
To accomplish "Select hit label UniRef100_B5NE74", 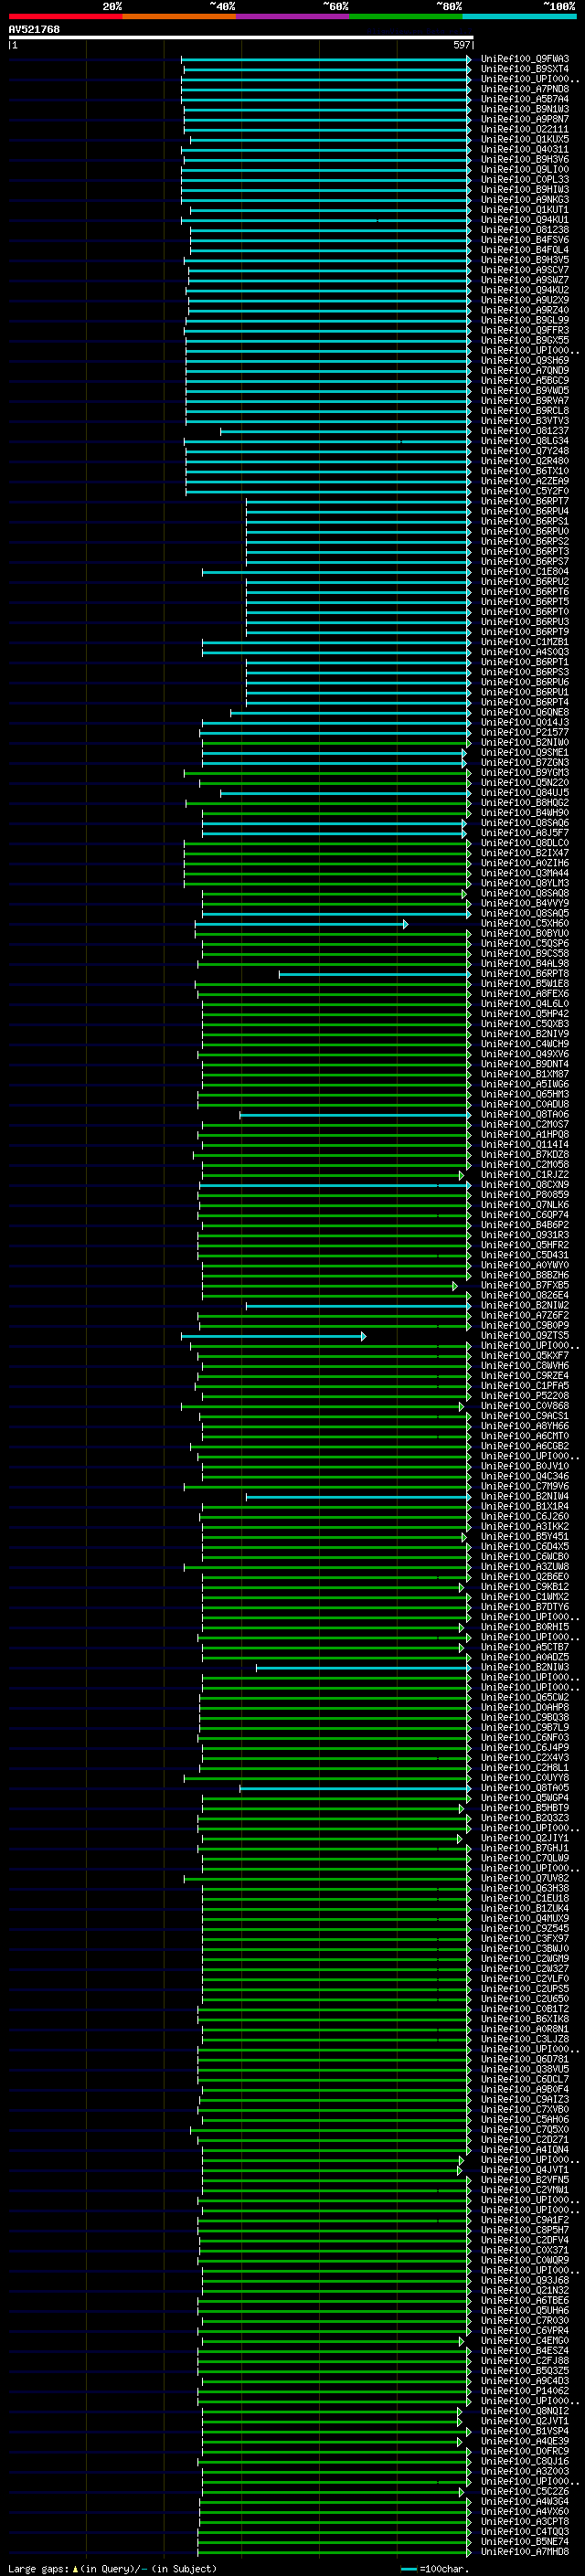I will [525, 2542].
